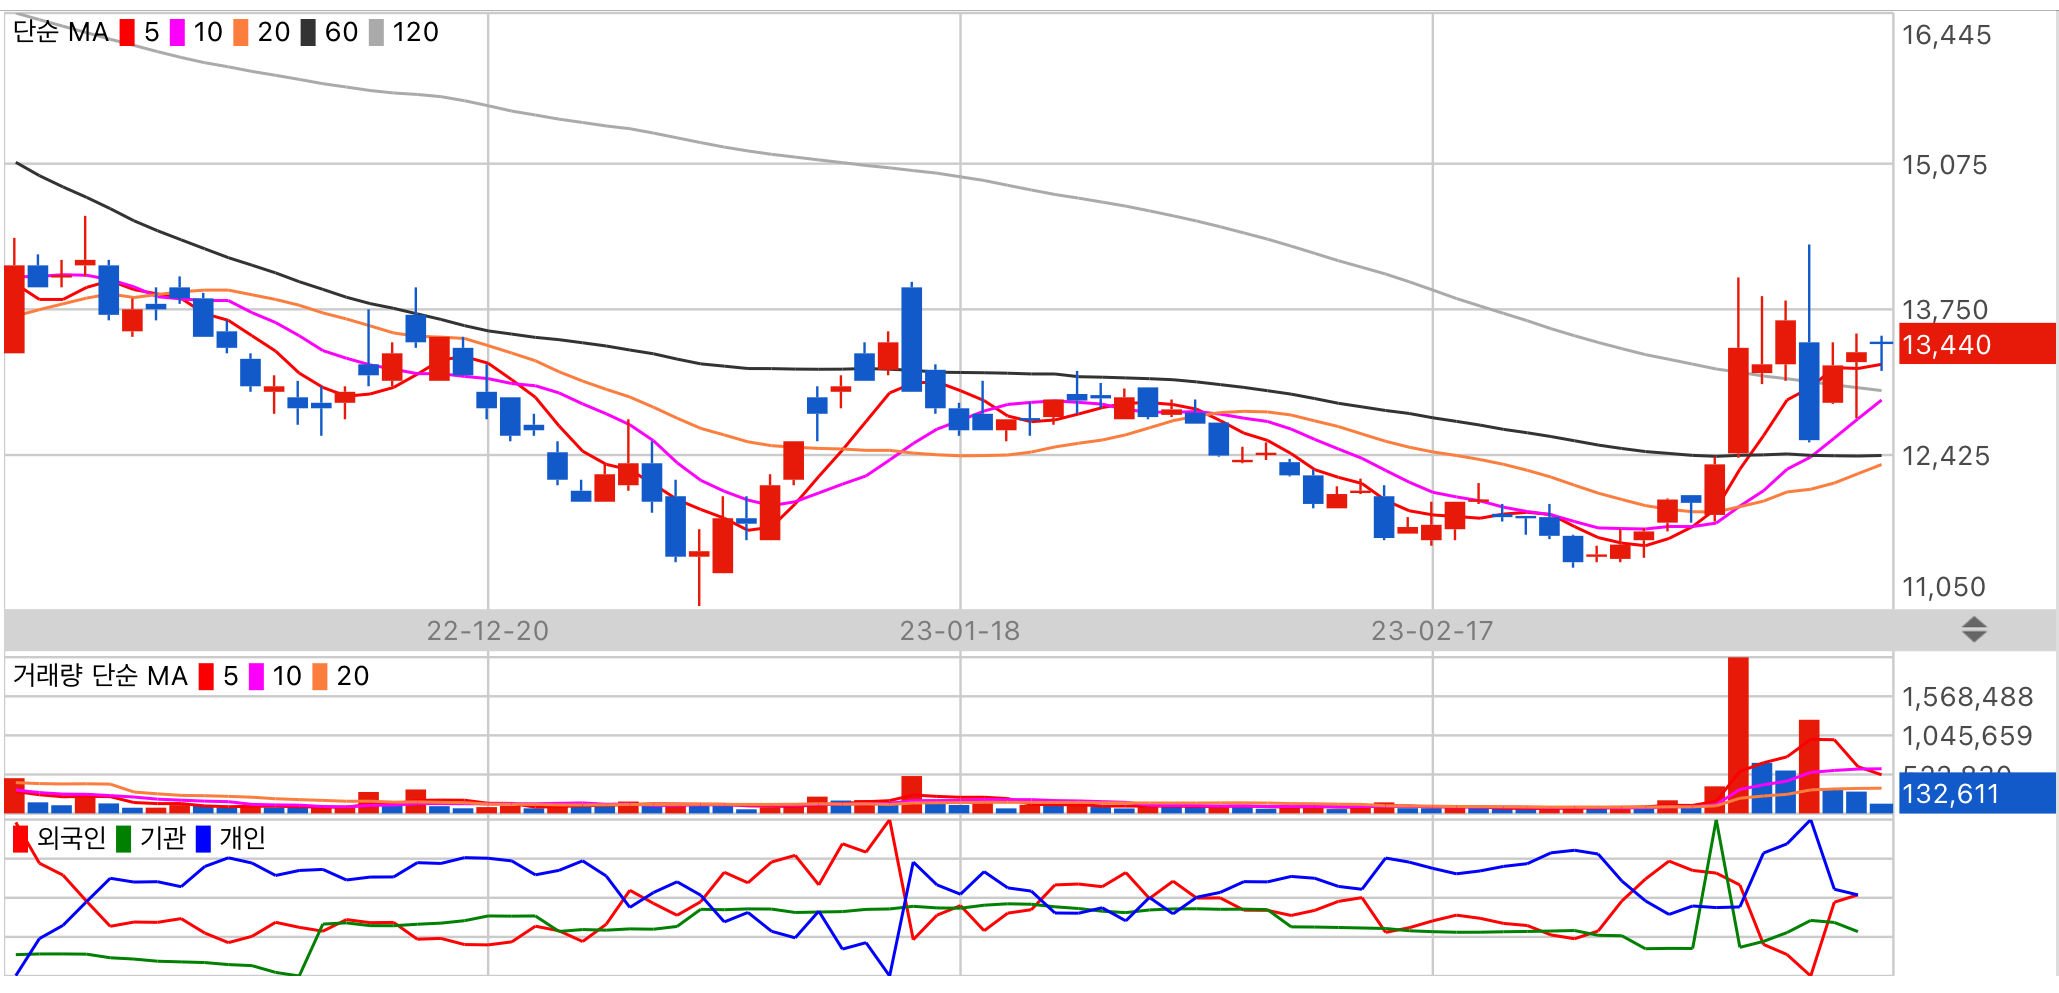Click the red MA 5 legend swatch
The width and height of the screenshot is (2059, 993).
click(x=127, y=33)
